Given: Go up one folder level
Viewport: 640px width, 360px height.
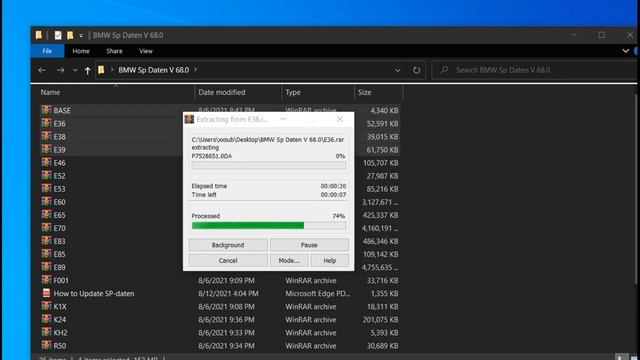Looking at the screenshot, I should pos(87,70).
